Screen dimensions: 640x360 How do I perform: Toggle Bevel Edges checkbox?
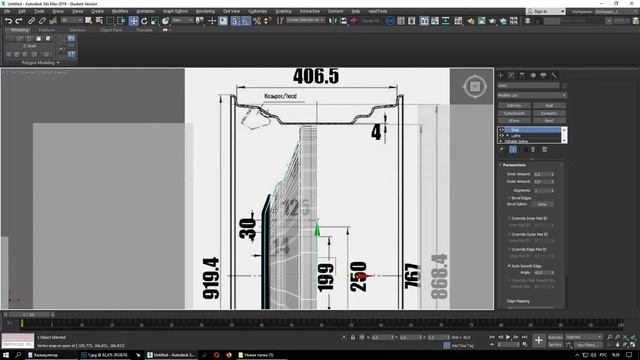[509, 198]
